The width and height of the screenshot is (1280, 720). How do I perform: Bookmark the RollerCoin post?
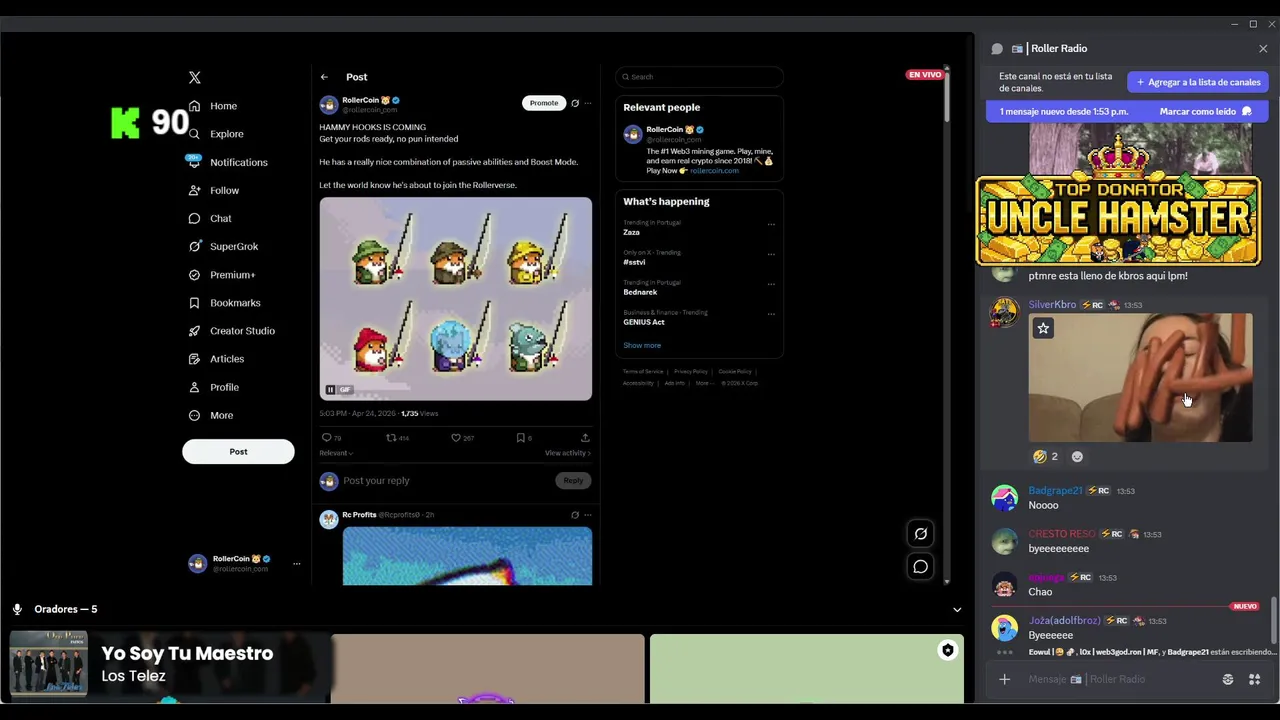point(520,438)
